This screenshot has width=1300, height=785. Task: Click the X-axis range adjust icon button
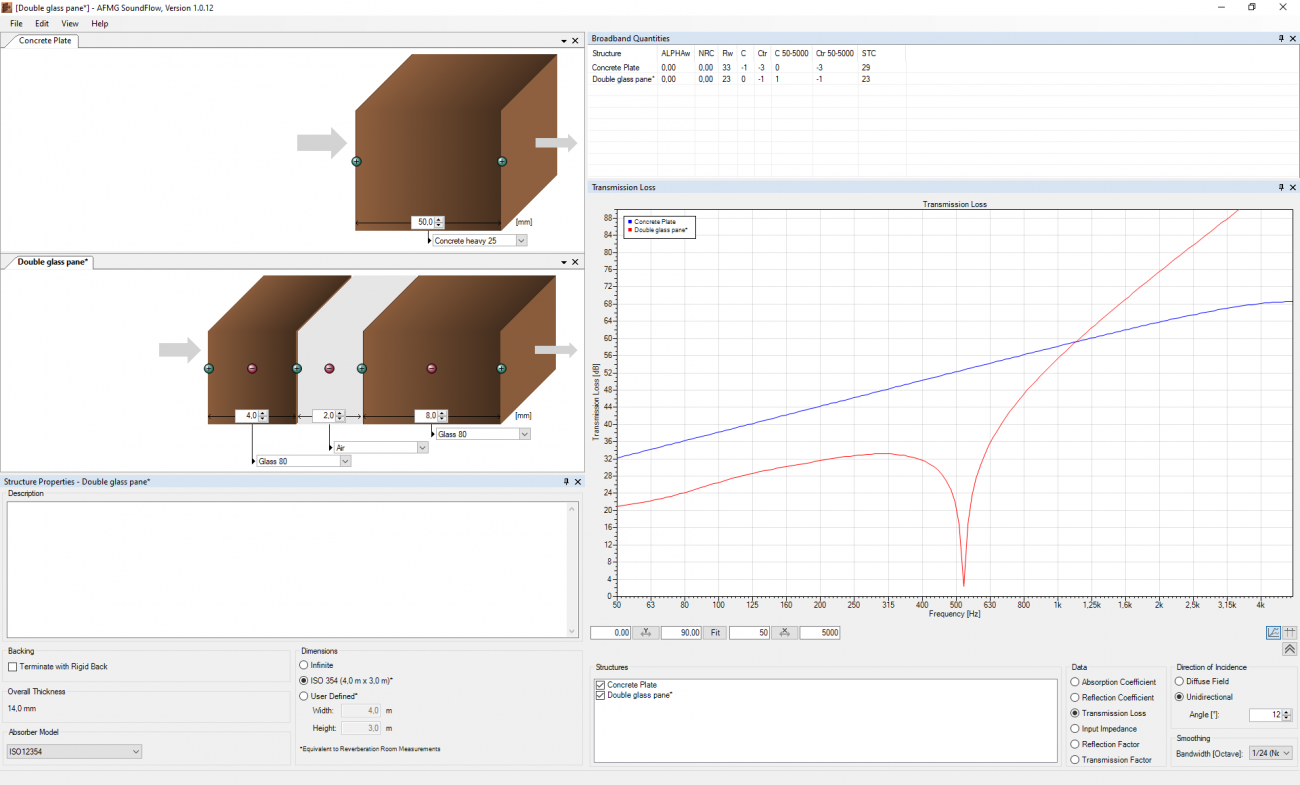785,633
